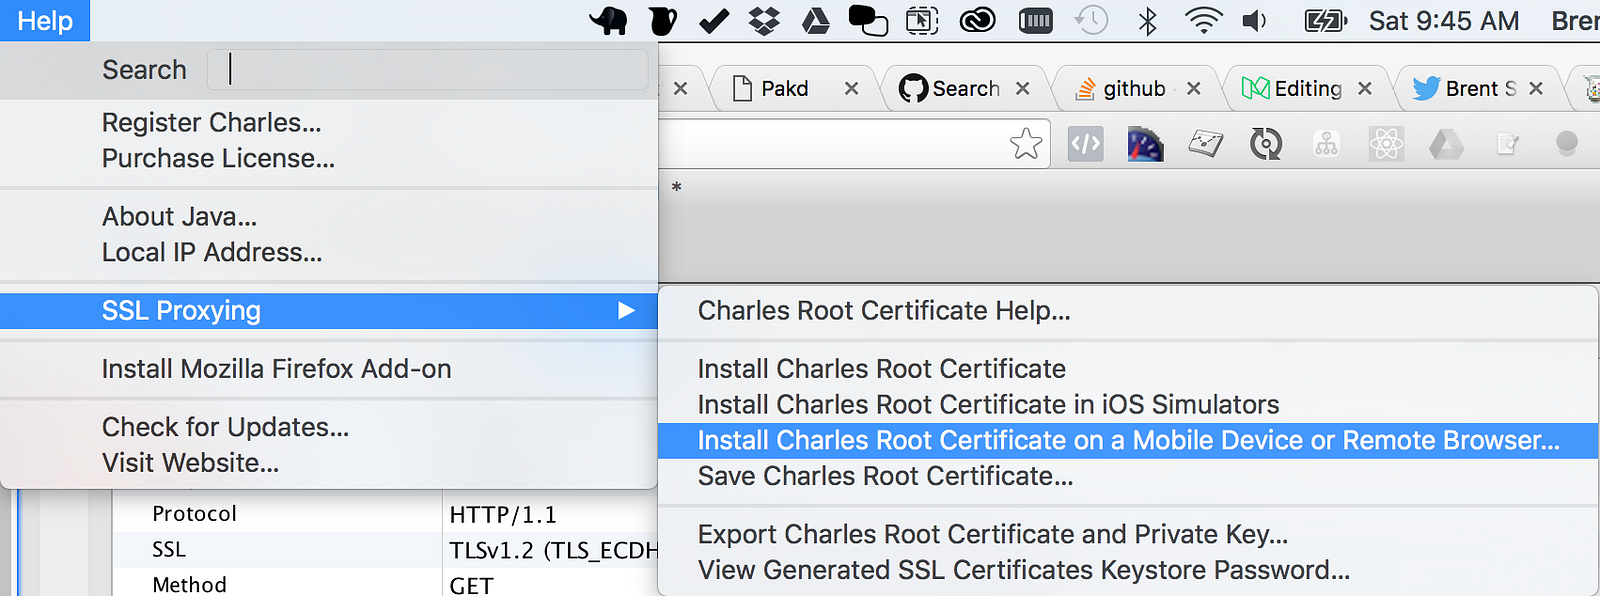Click the screen capture selection icon
Viewport: 1600px width, 596px height.
tap(922, 21)
